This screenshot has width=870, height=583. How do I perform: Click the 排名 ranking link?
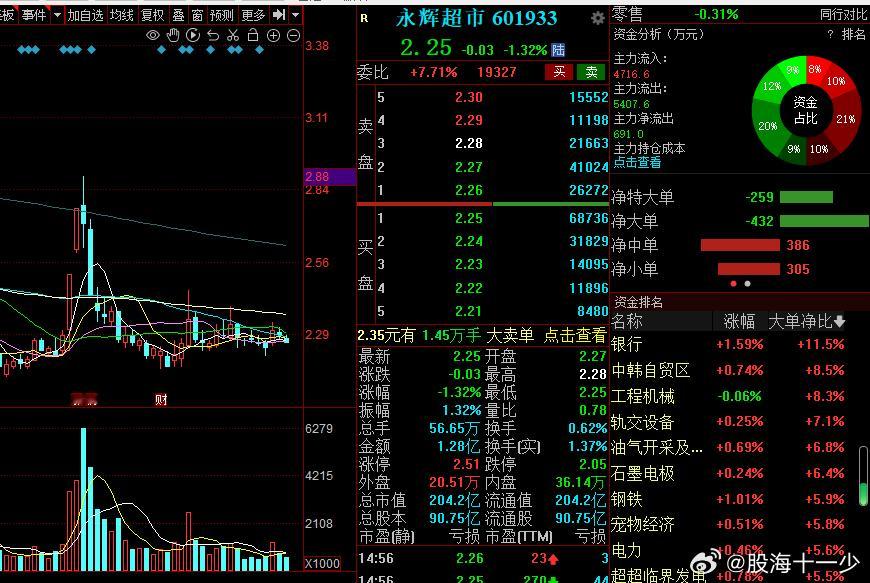click(853, 34)
